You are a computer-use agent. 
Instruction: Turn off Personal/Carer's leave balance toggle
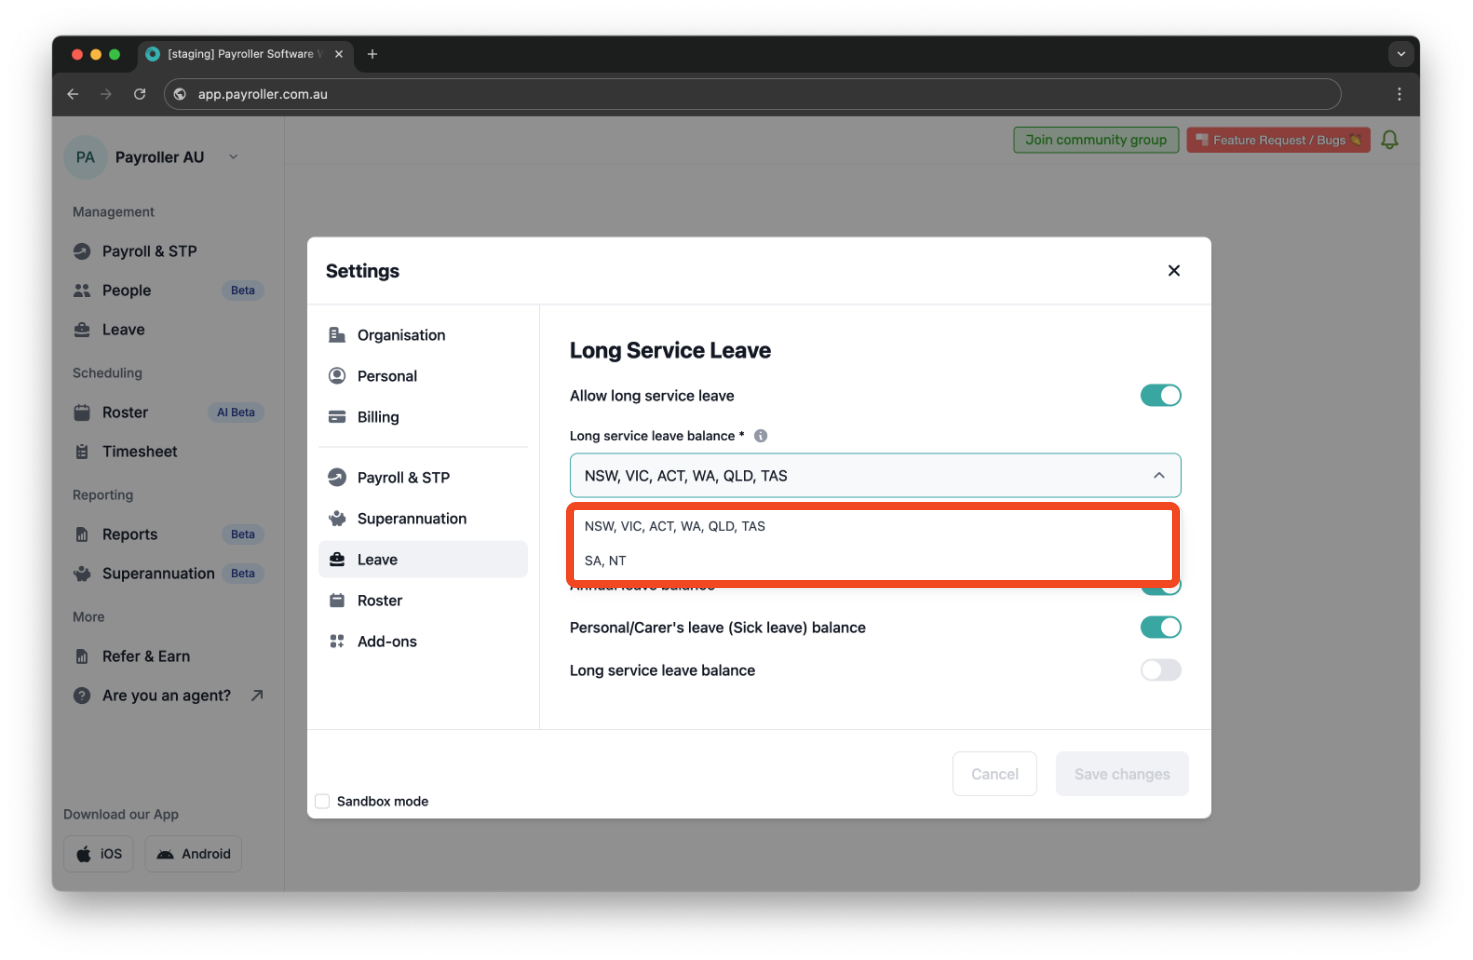1160,627
